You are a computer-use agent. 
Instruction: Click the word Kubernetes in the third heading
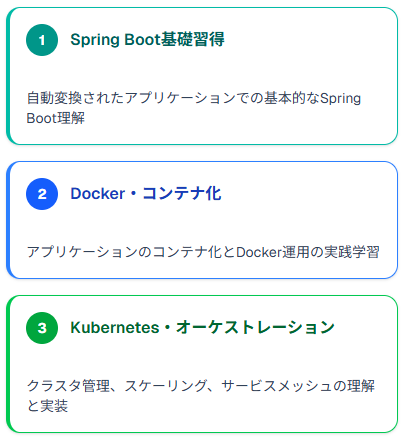click(x=115, y=328)
